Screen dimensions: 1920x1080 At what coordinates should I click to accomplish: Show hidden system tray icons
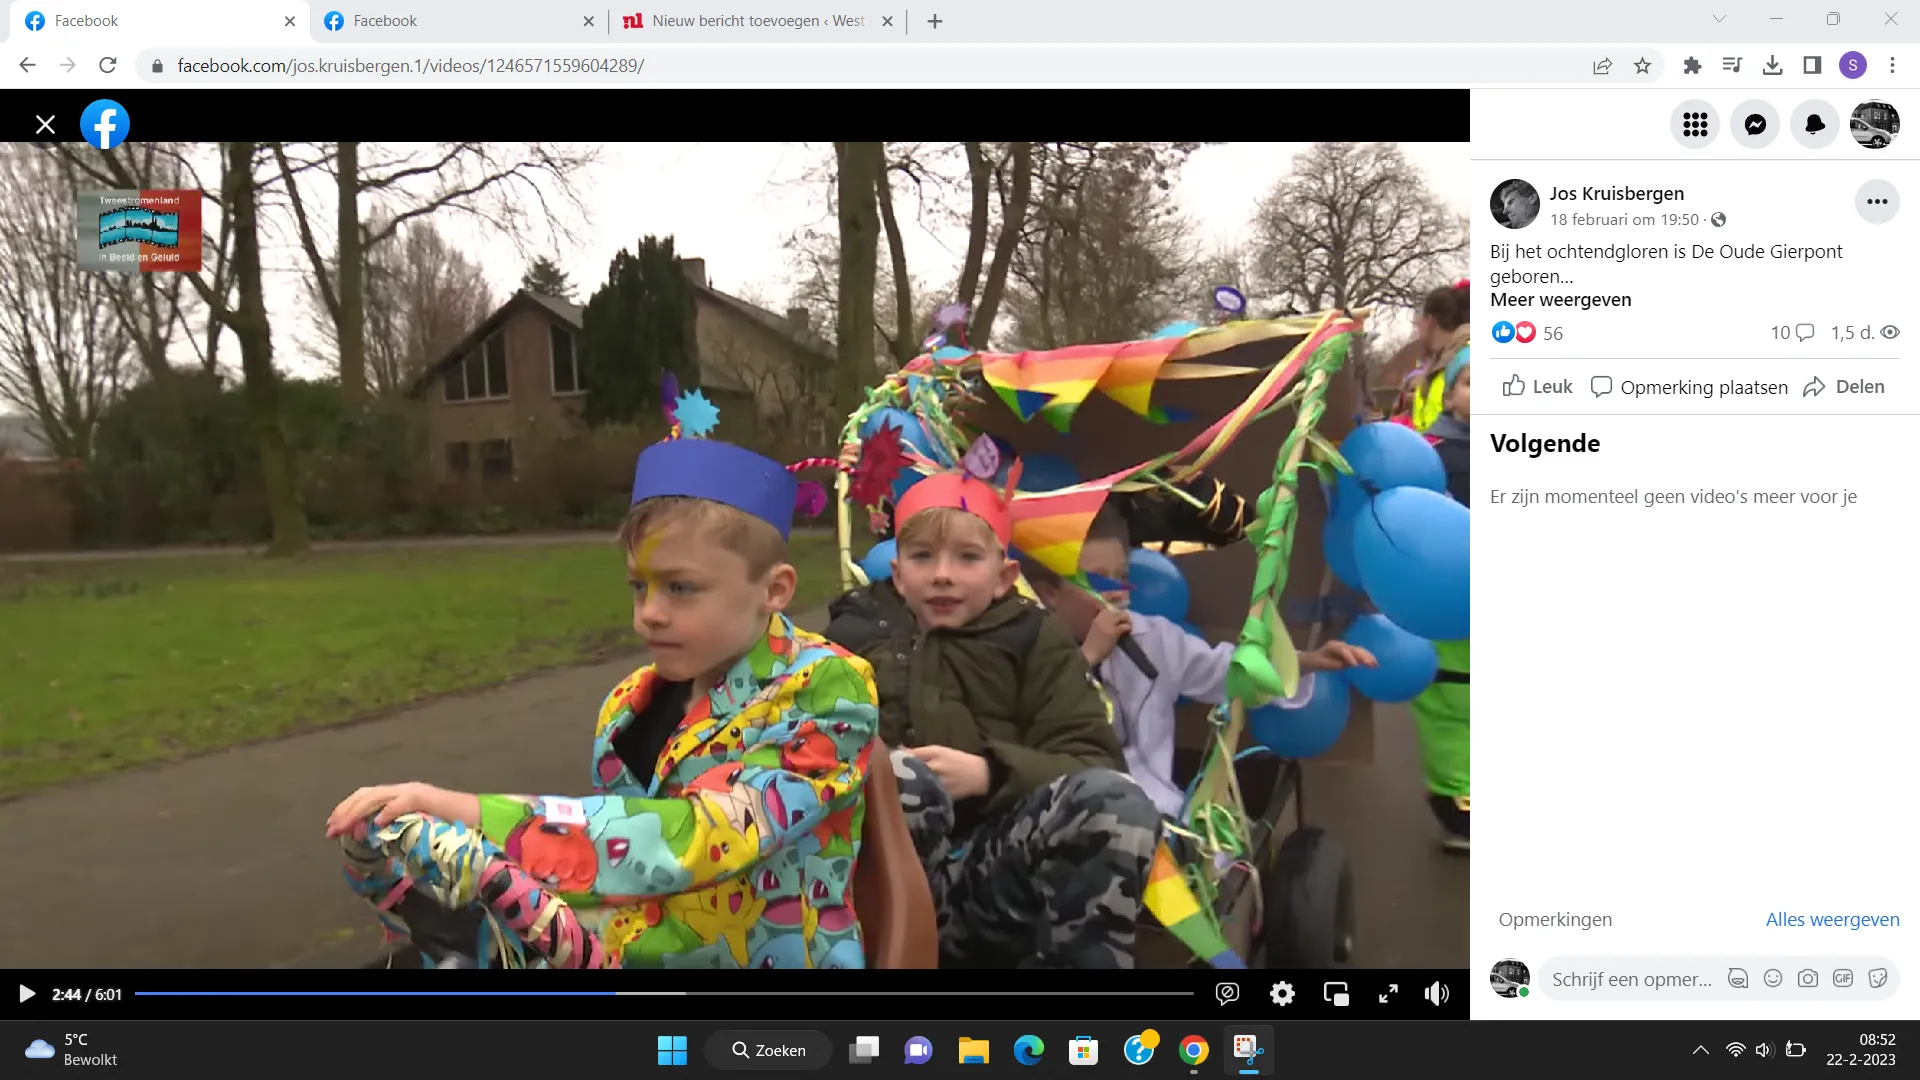point(1700,1050)
